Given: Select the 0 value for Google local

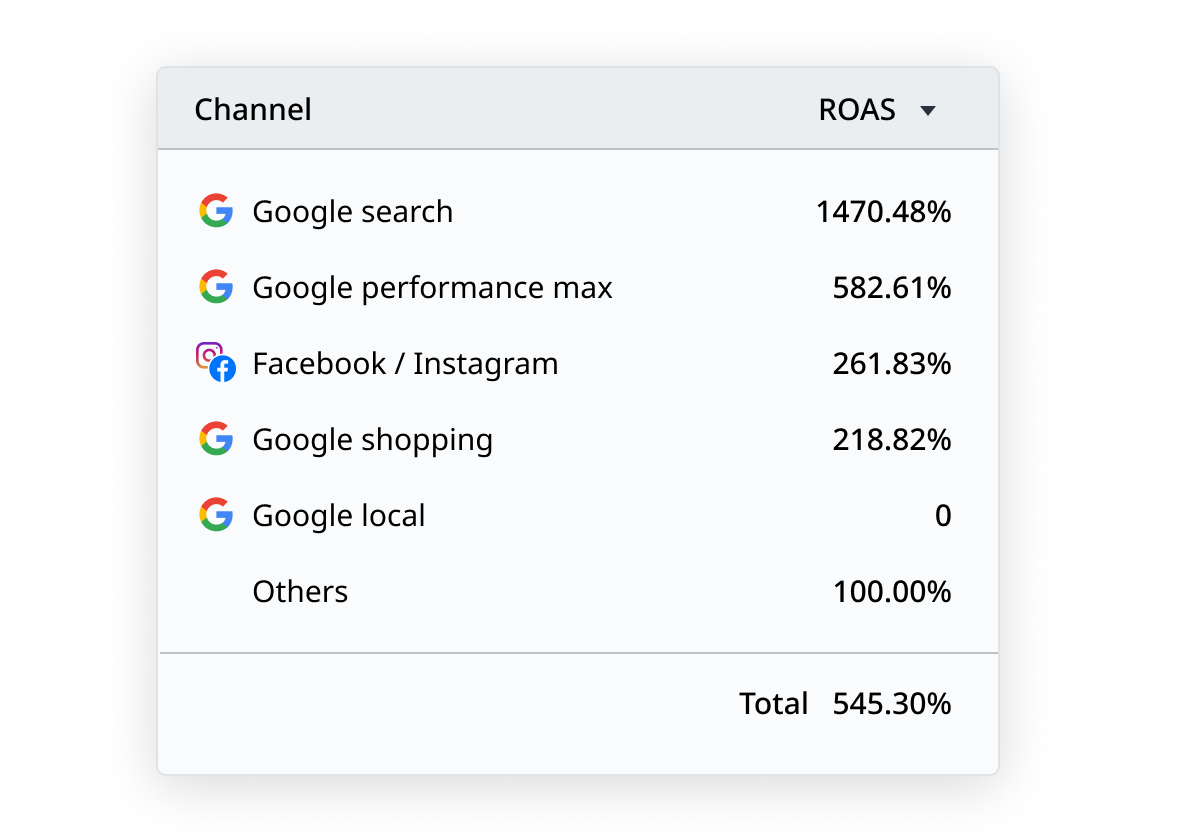Looking at the screenshot, I should pos(943,515).
